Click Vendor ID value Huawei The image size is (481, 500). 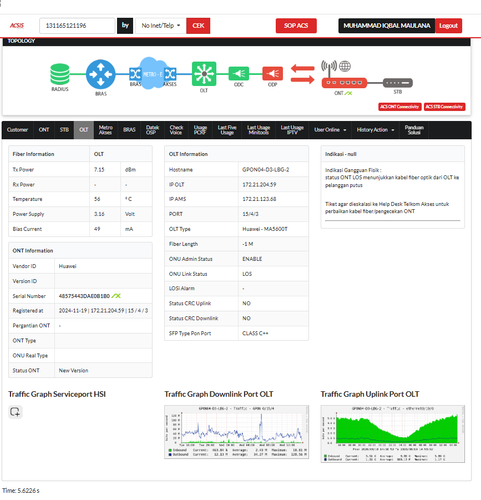click(68, 266)
